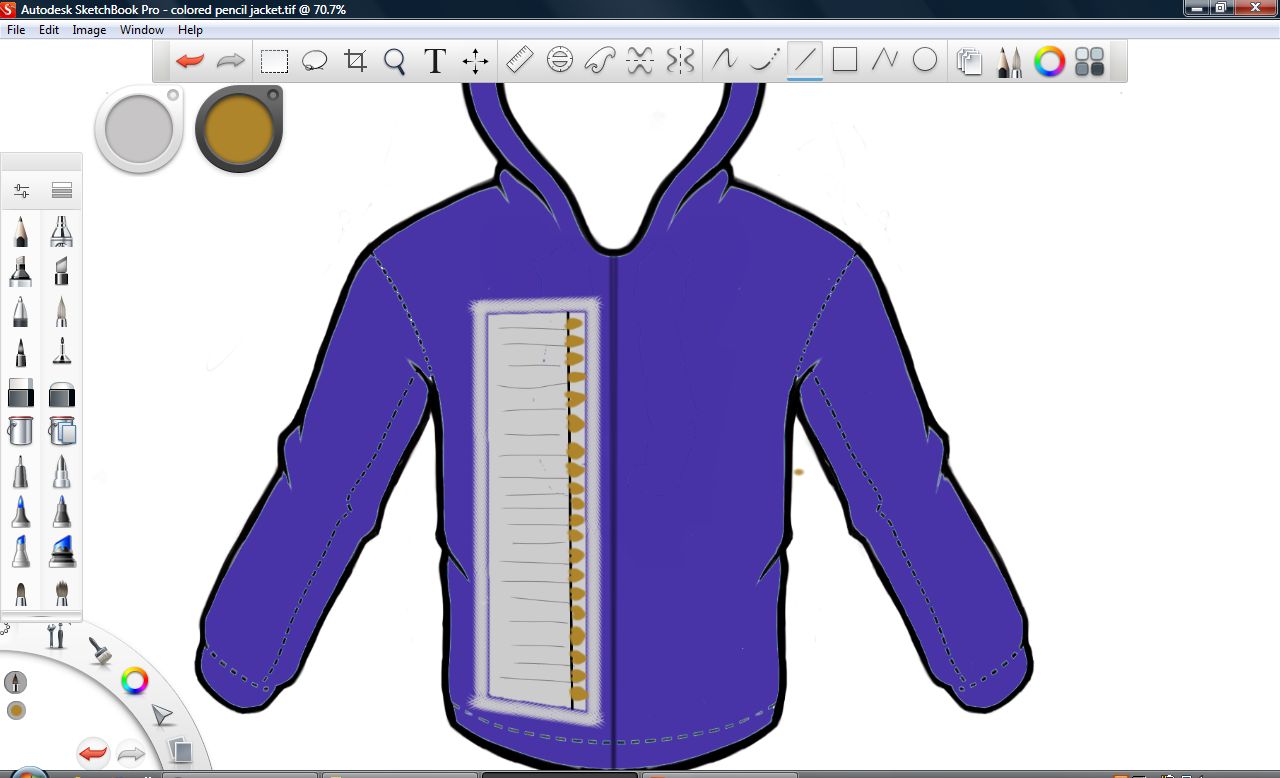Image resolution: width=1280 pixels, height=778 pixels.
Task: Click the Windows Start orb
Action: 28,773
